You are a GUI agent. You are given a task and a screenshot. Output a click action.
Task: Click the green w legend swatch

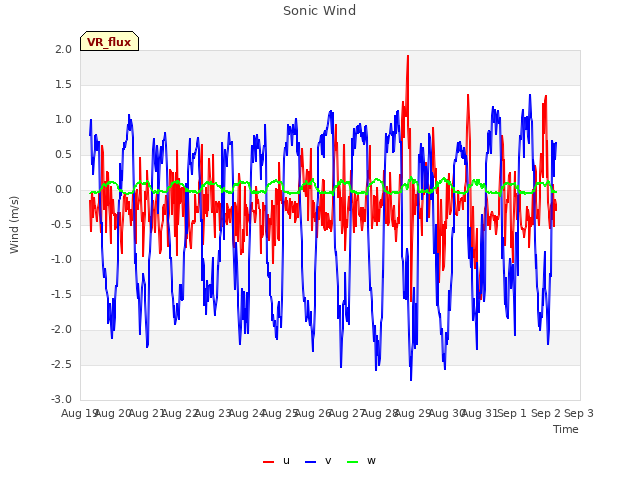[x=352, y=462]
